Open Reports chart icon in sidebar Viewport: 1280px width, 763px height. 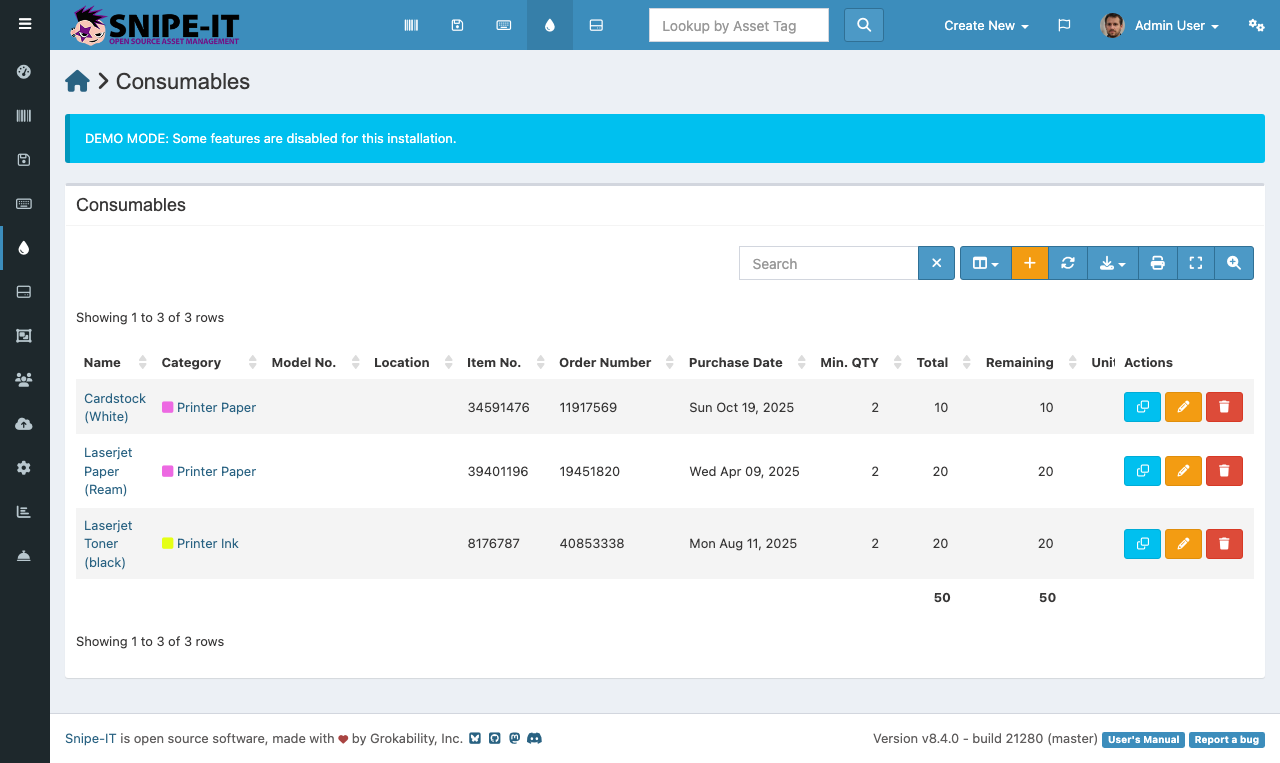24,512
